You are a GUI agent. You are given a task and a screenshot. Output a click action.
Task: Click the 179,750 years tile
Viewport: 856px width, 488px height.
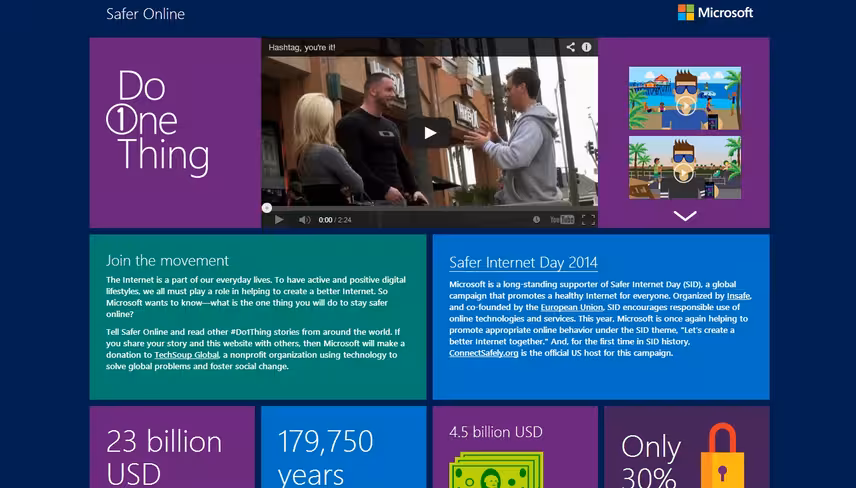point(343,447)
